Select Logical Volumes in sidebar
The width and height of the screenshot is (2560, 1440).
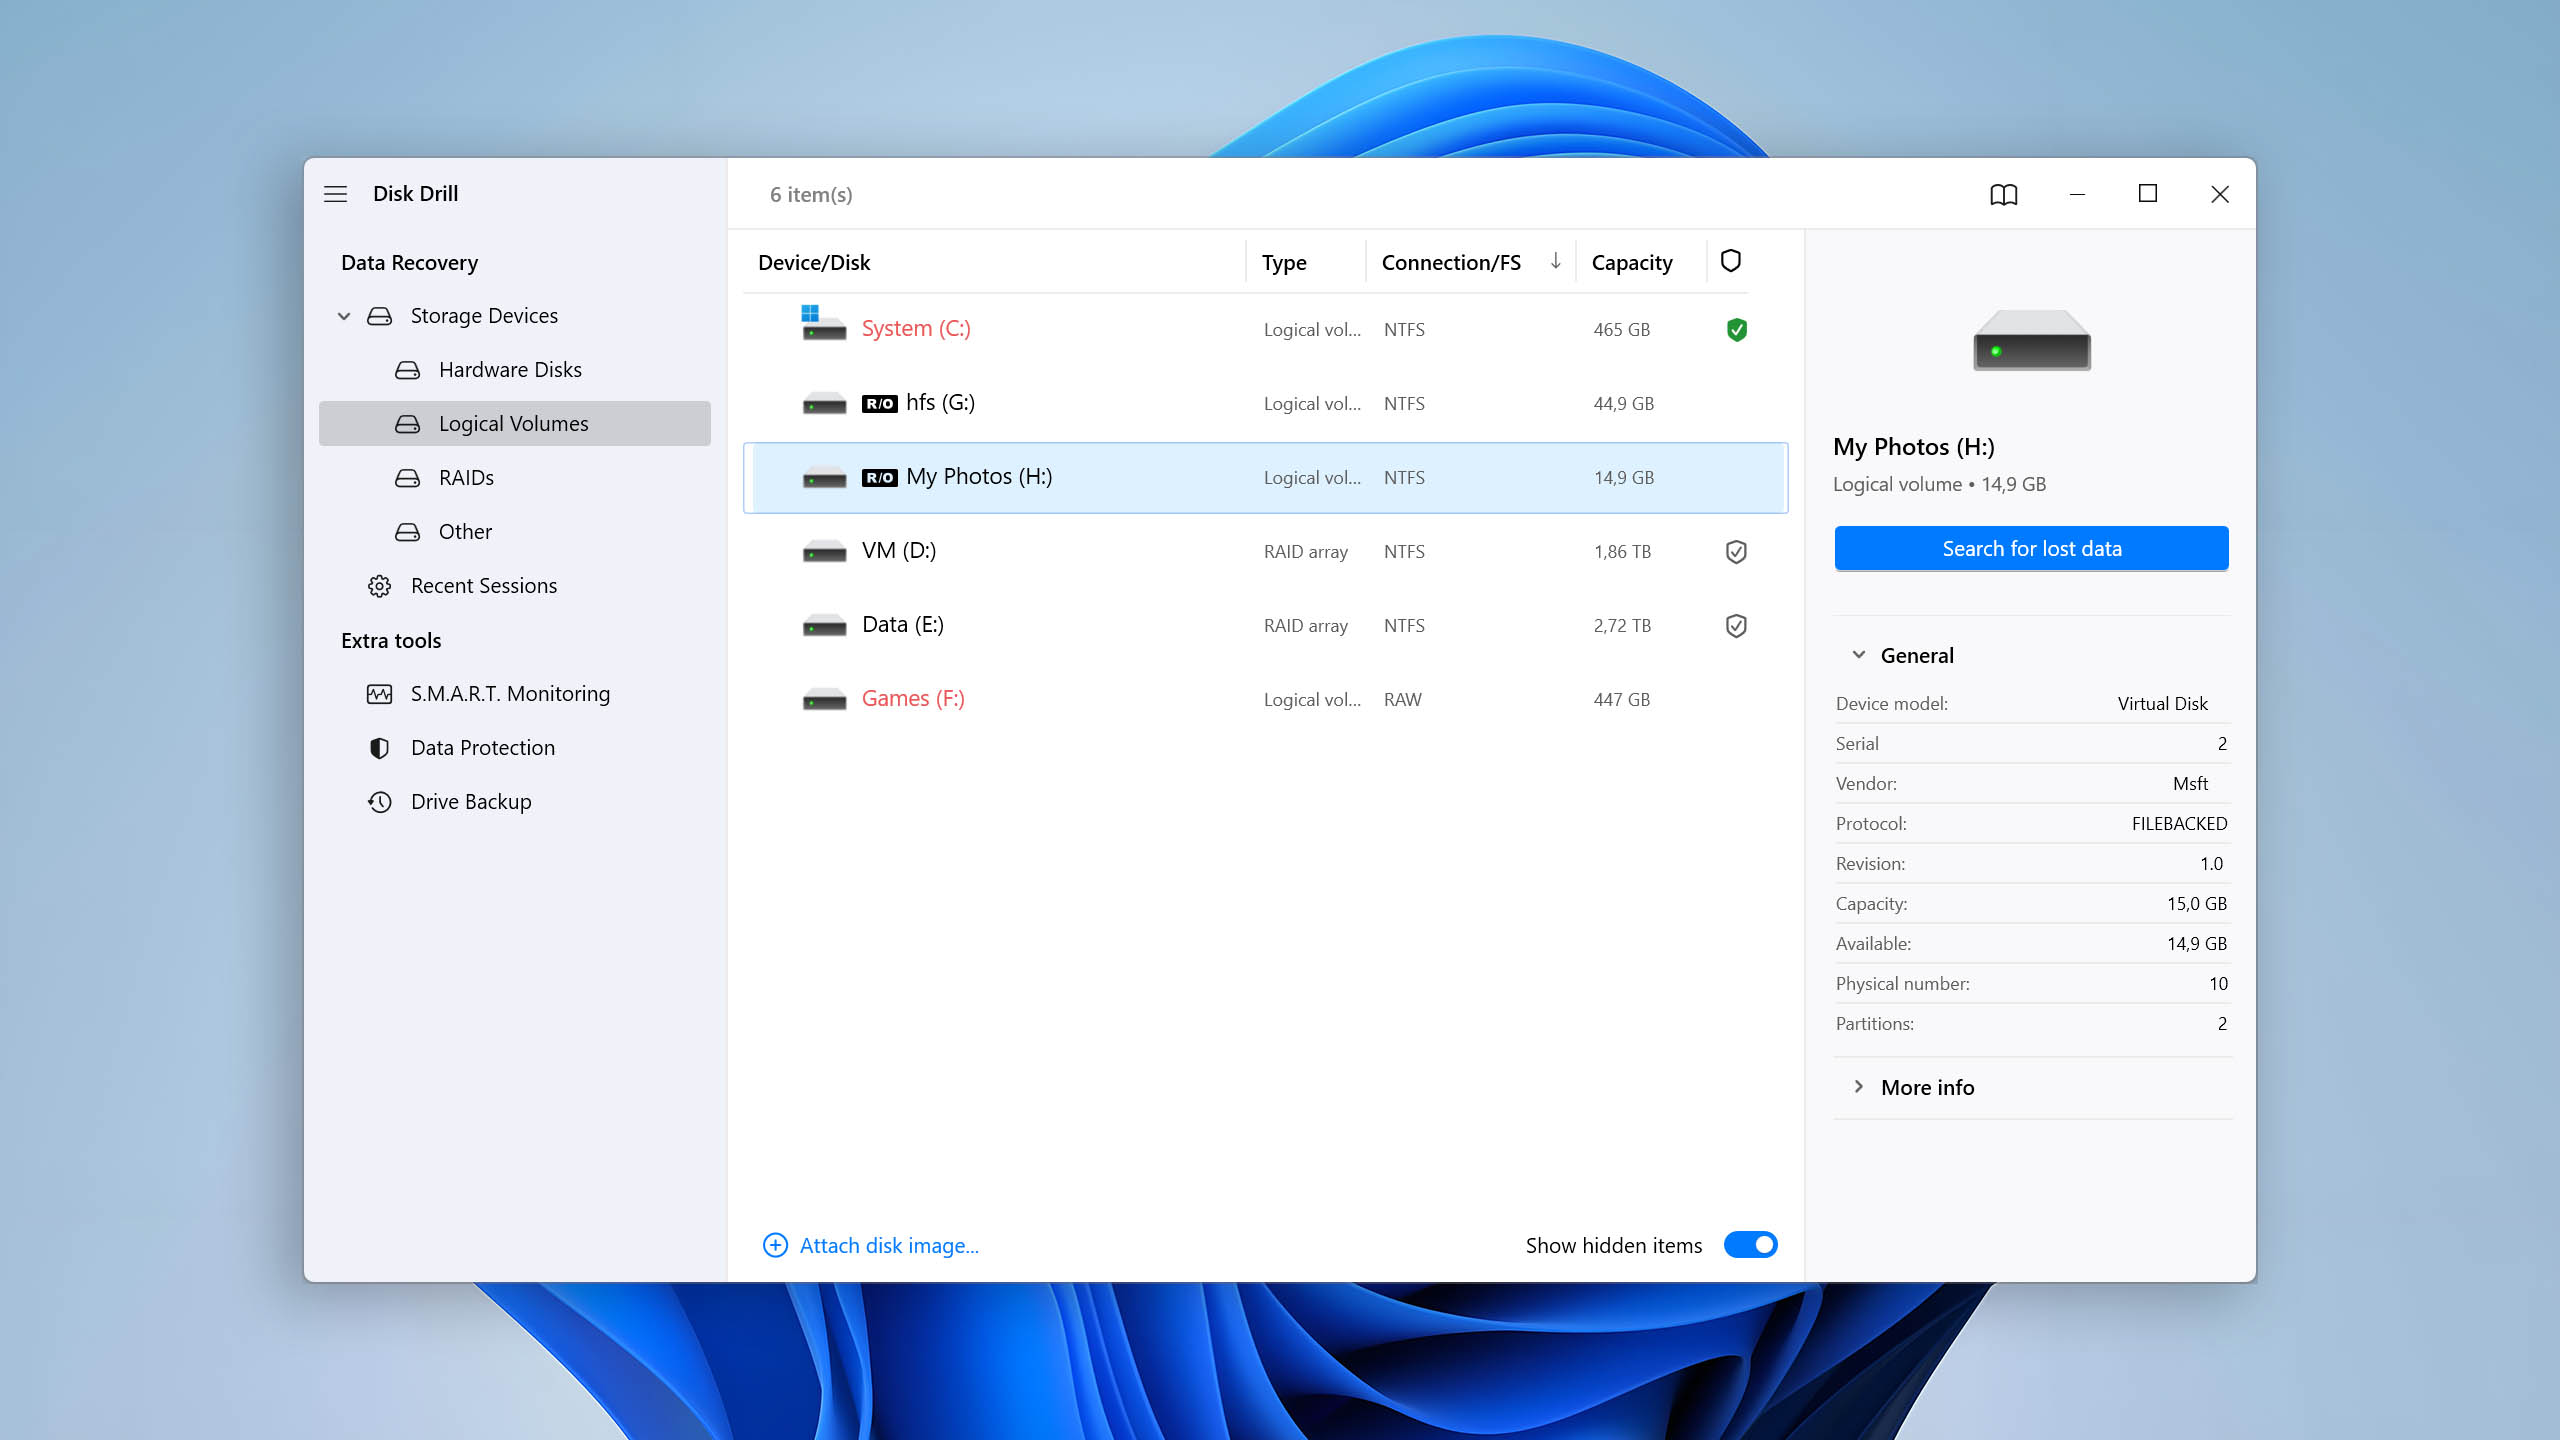(x=515, y=424)
